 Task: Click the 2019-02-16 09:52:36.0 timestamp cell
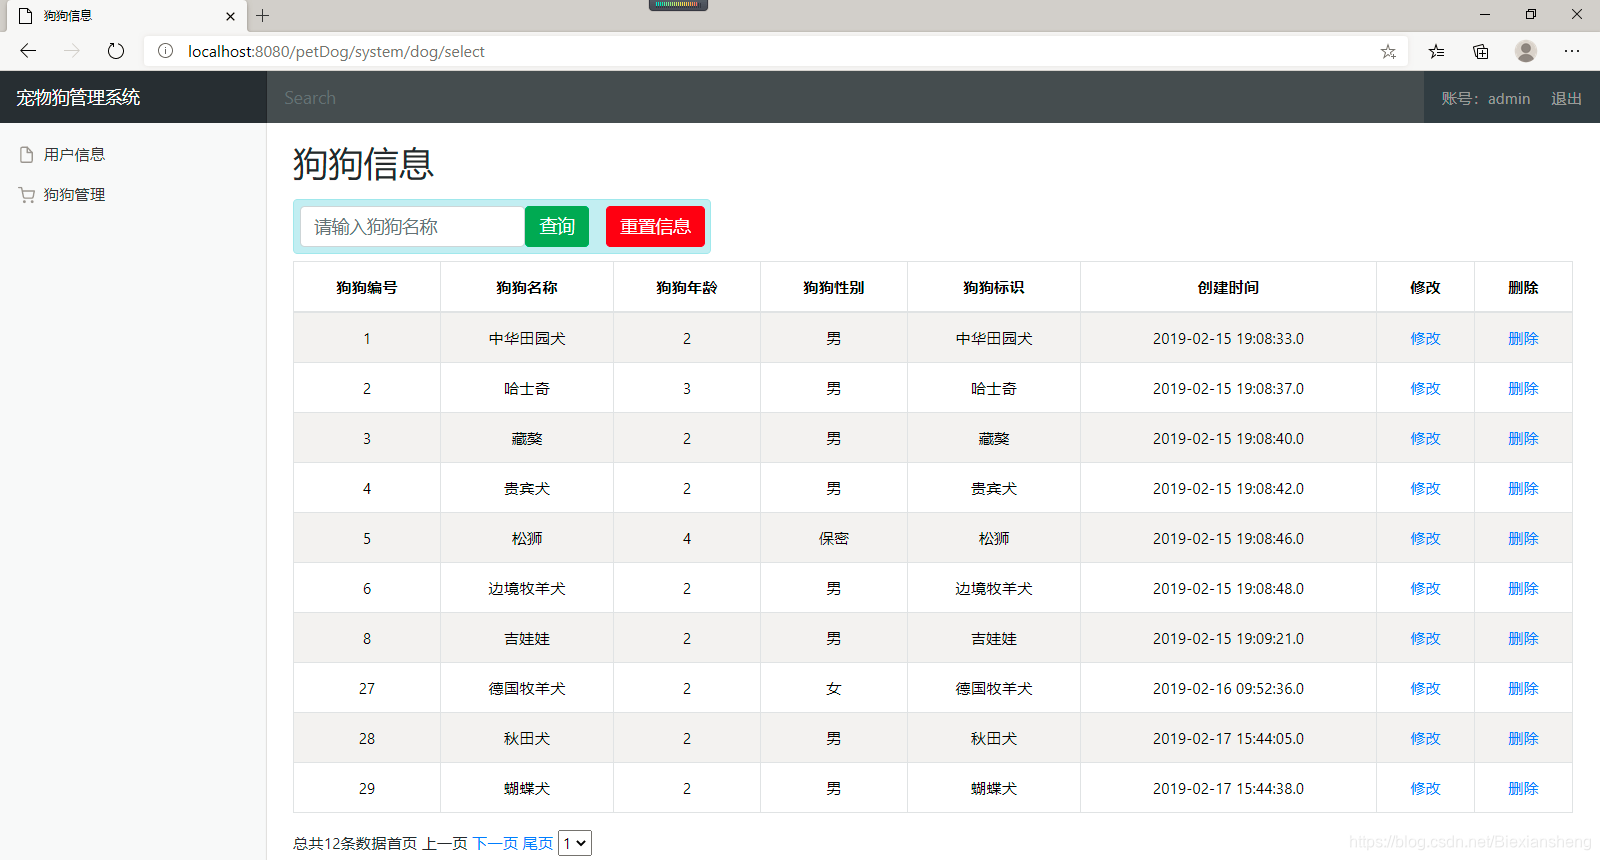coord(1228,688)
